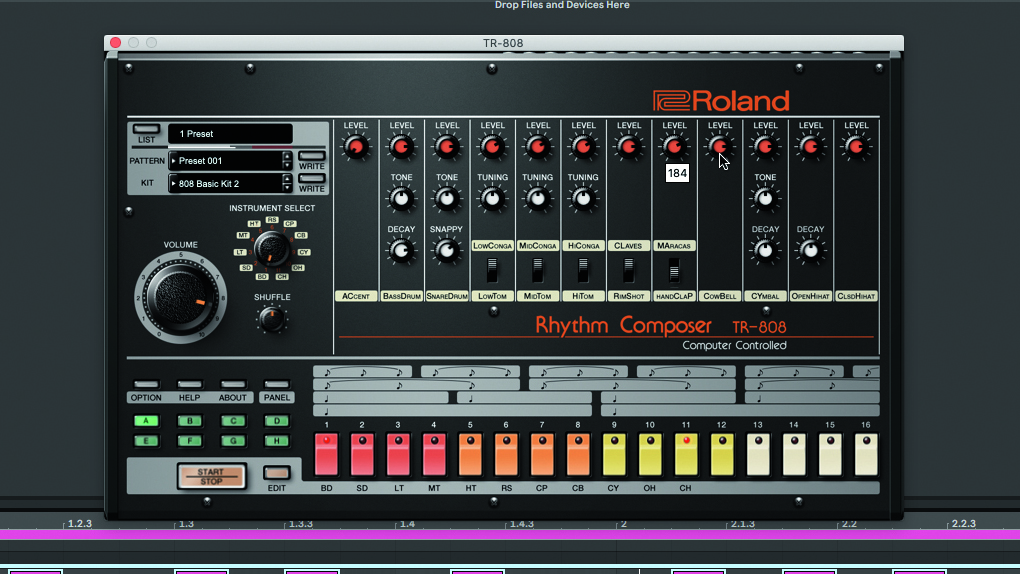Click the HiTom LEVEL knob
Viewport: 1020px width, 574px height.
(x=583, y=146)
